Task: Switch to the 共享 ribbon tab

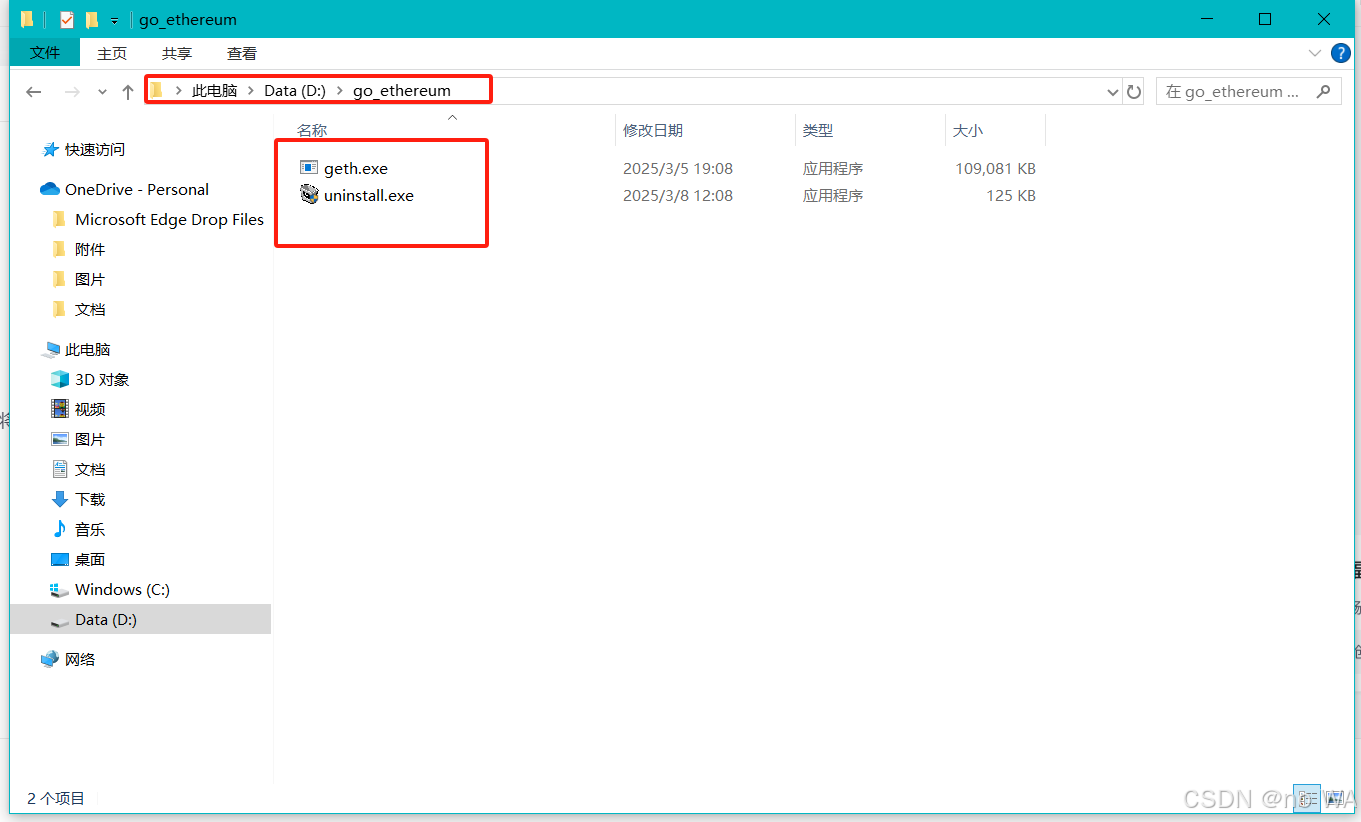Action: (176, 53)
